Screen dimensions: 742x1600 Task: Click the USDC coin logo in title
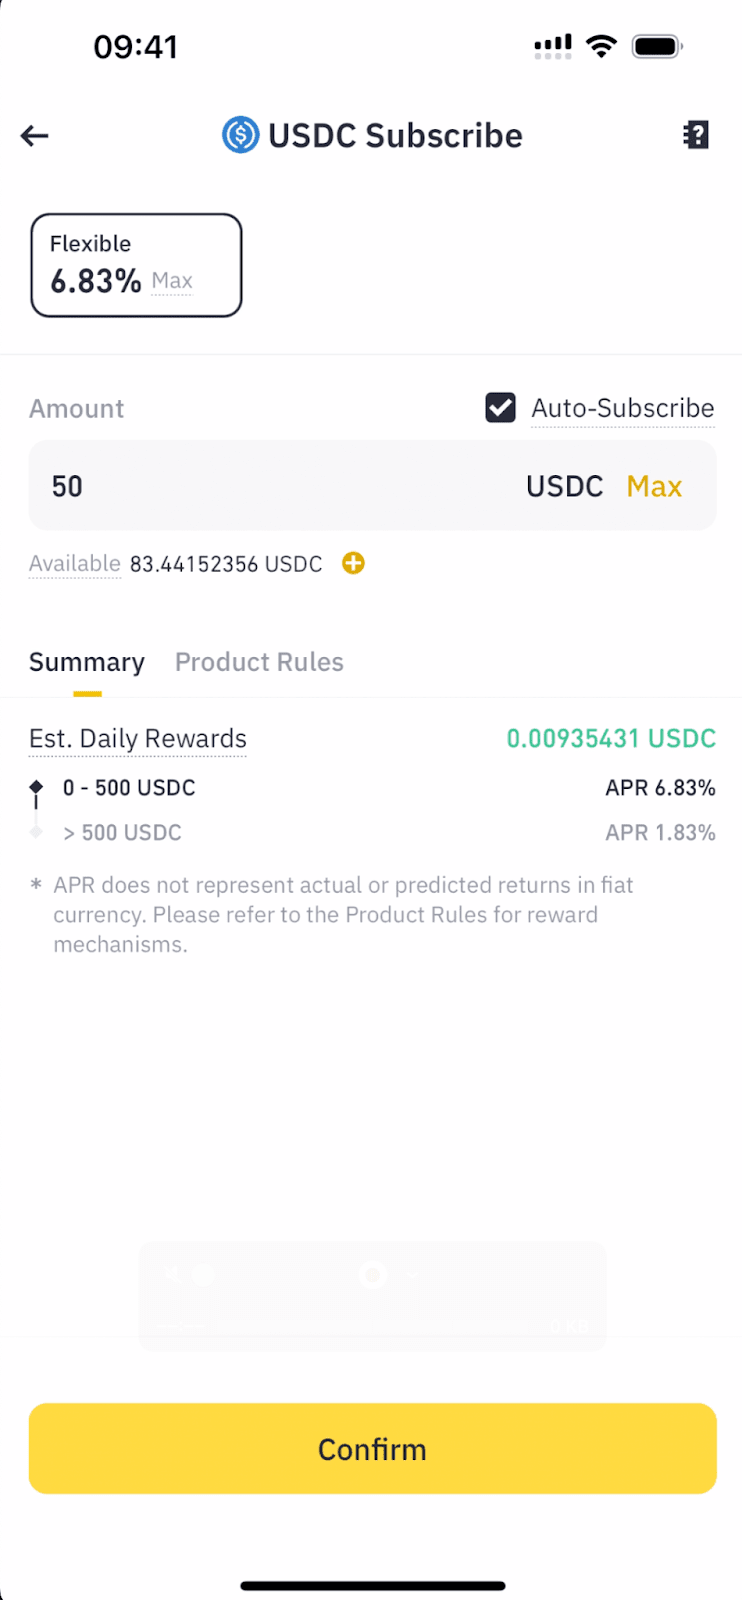240,135
